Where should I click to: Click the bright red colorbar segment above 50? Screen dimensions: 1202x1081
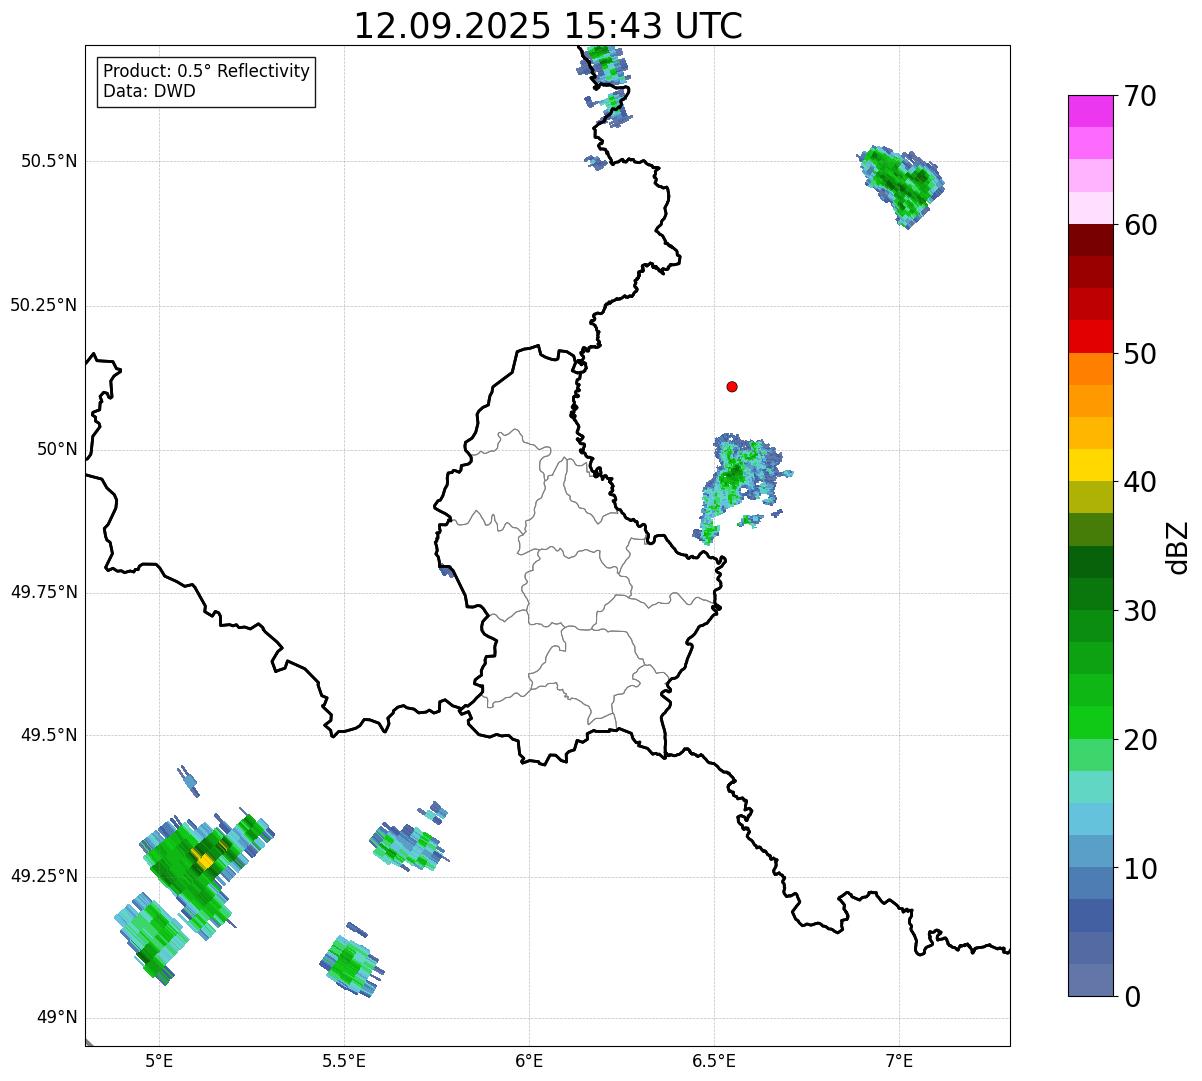click(1091, 336)
